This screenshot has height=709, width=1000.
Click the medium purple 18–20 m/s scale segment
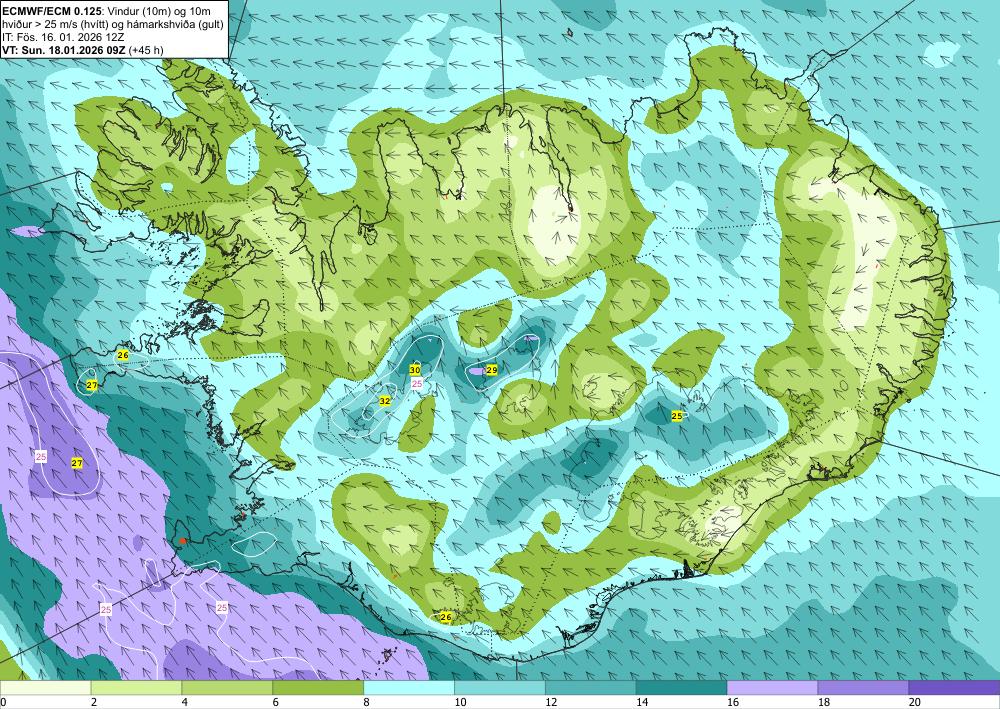tap(864, 687)
